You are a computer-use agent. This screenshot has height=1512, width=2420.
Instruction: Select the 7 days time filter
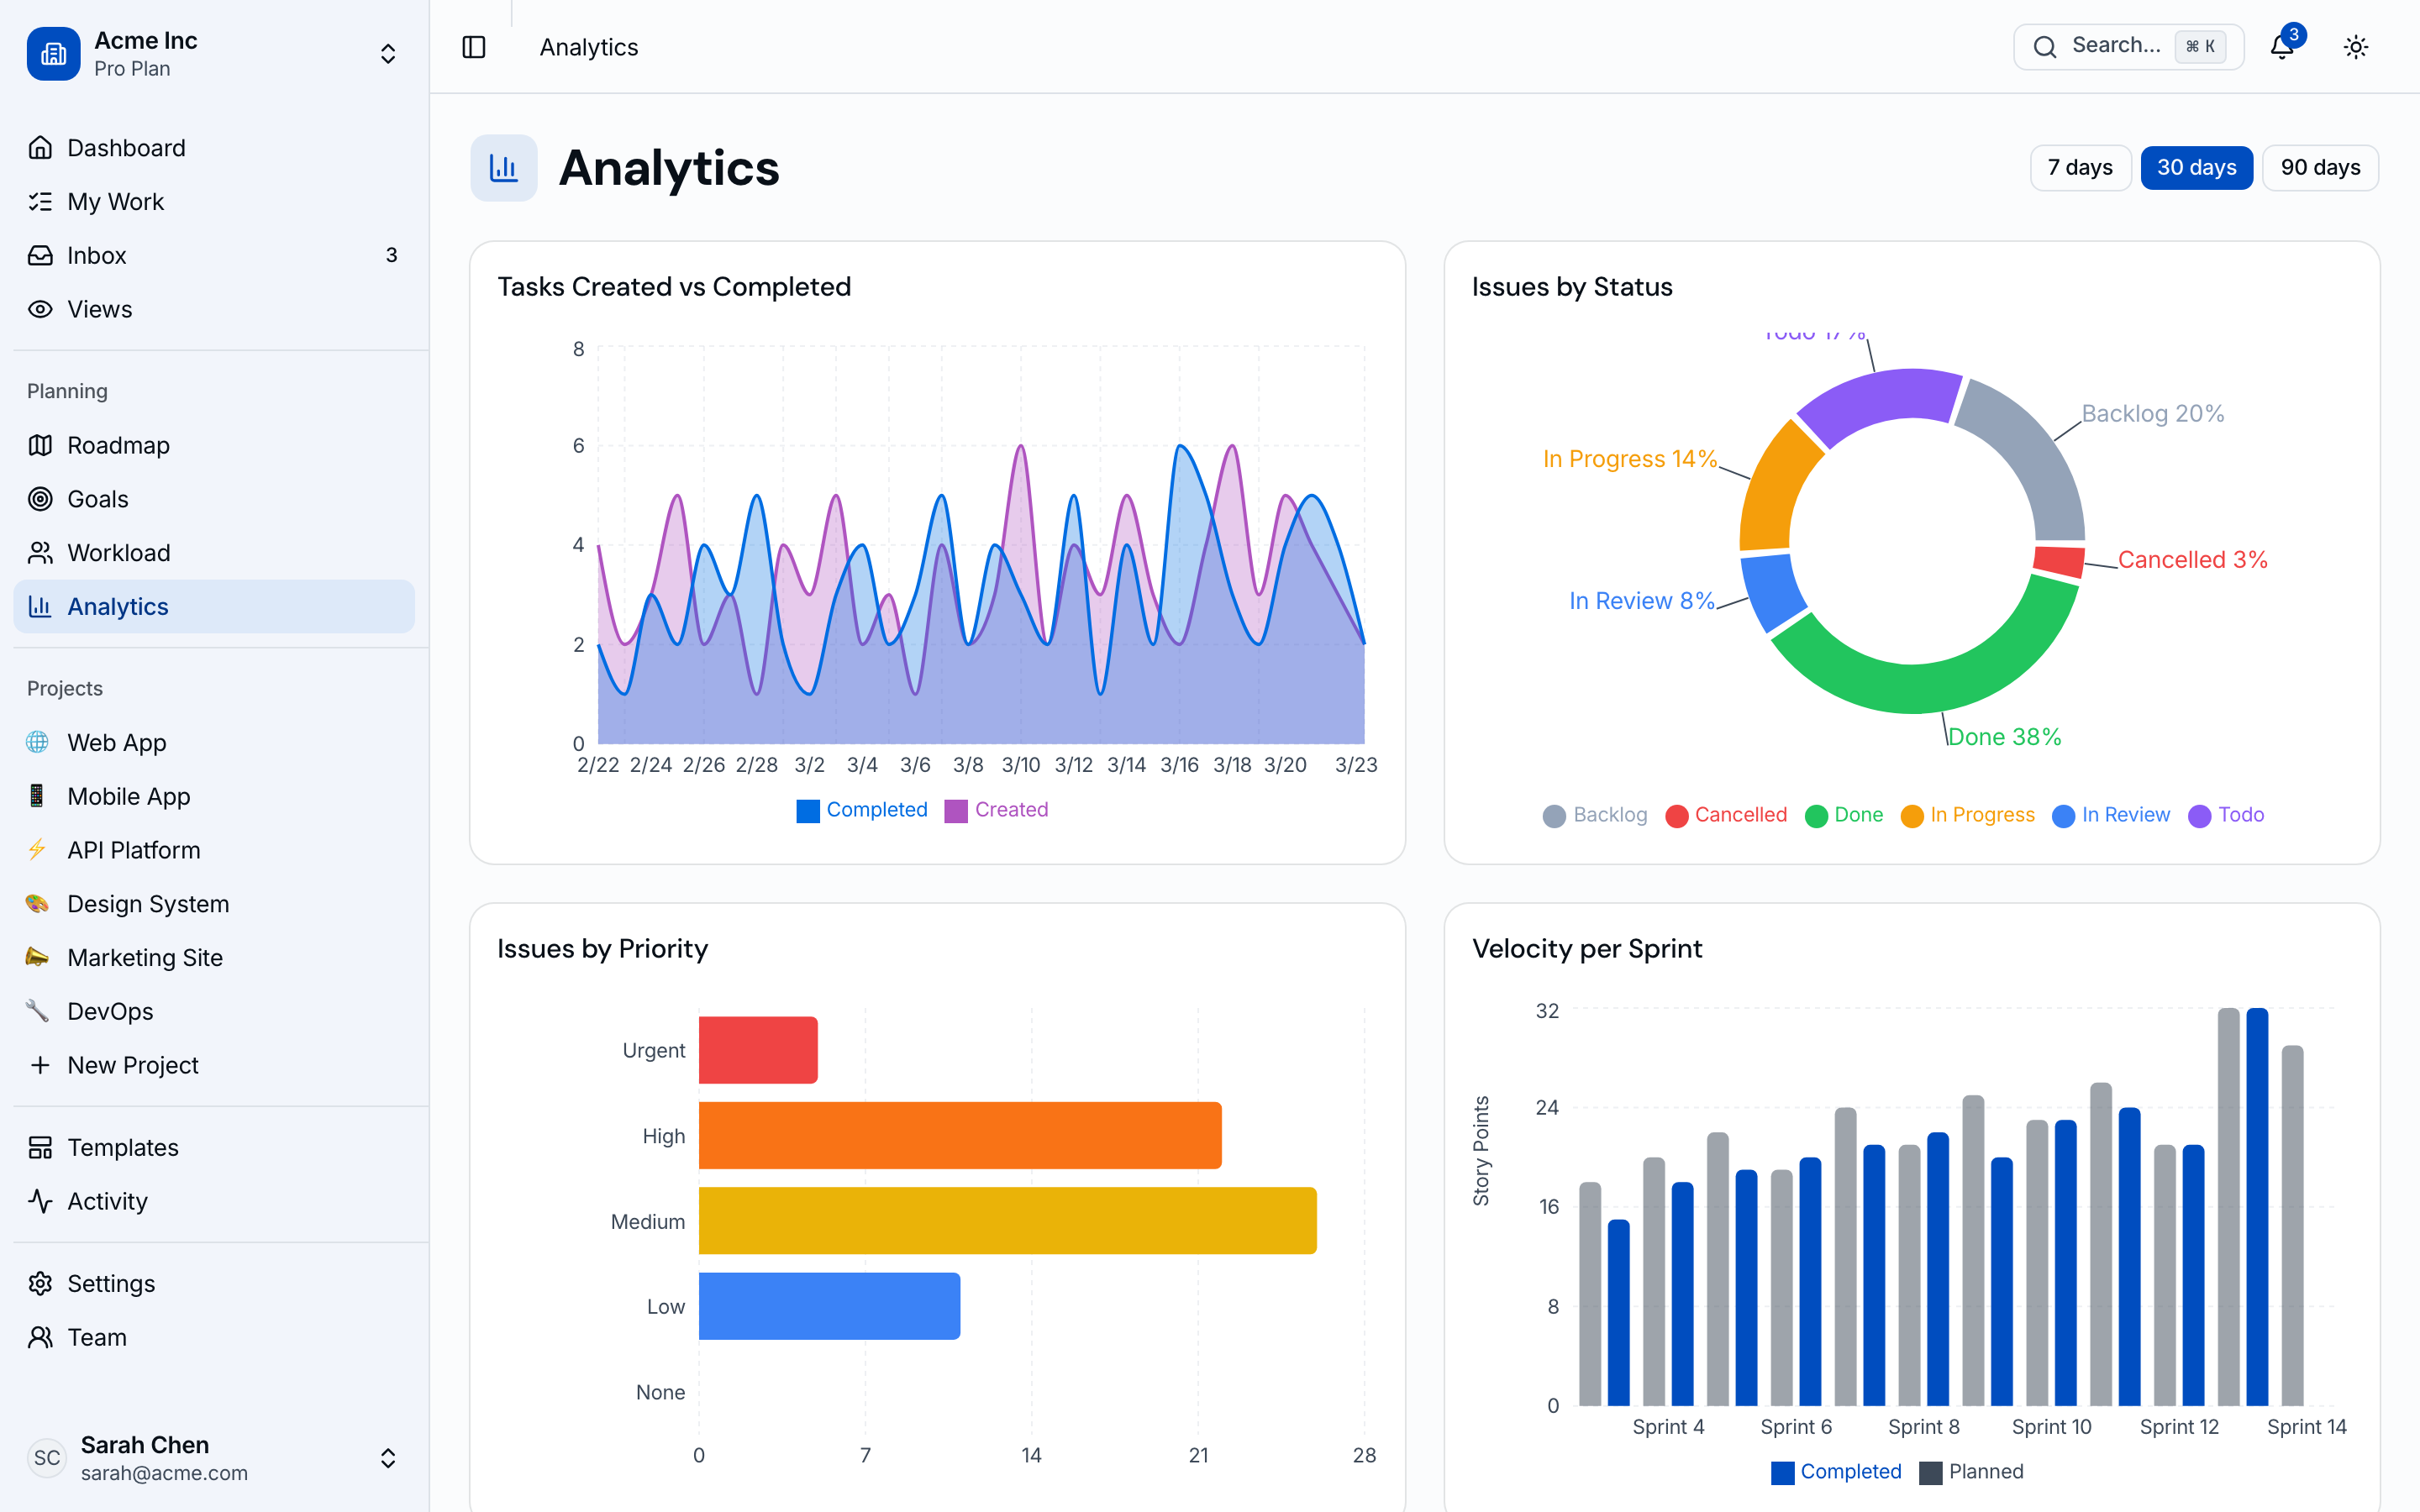(2081, 167)
